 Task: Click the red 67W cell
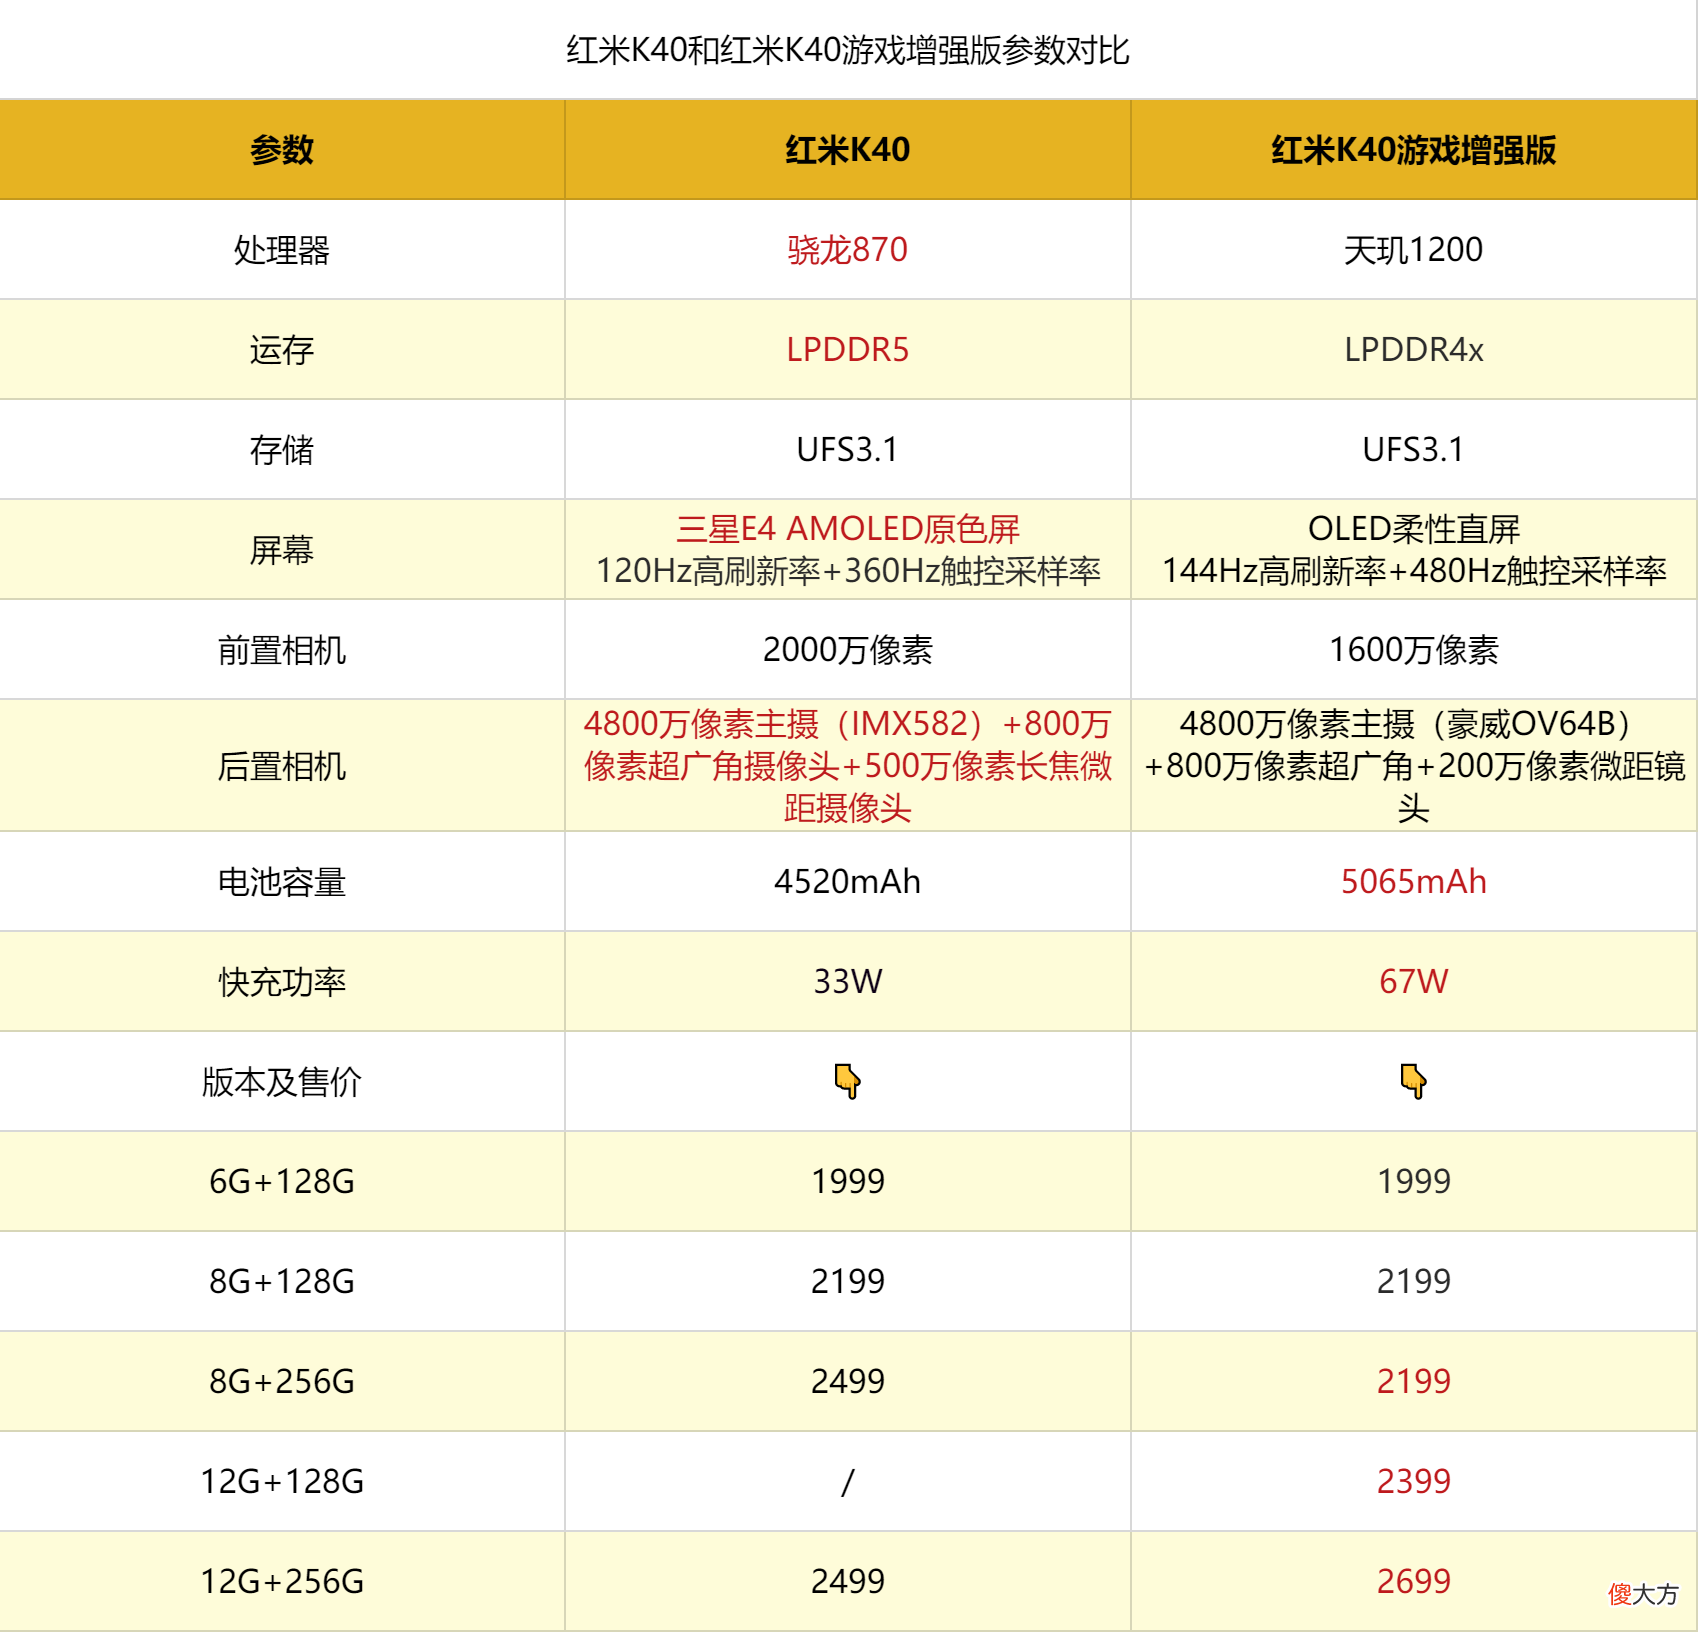(x=1413, y=982)
